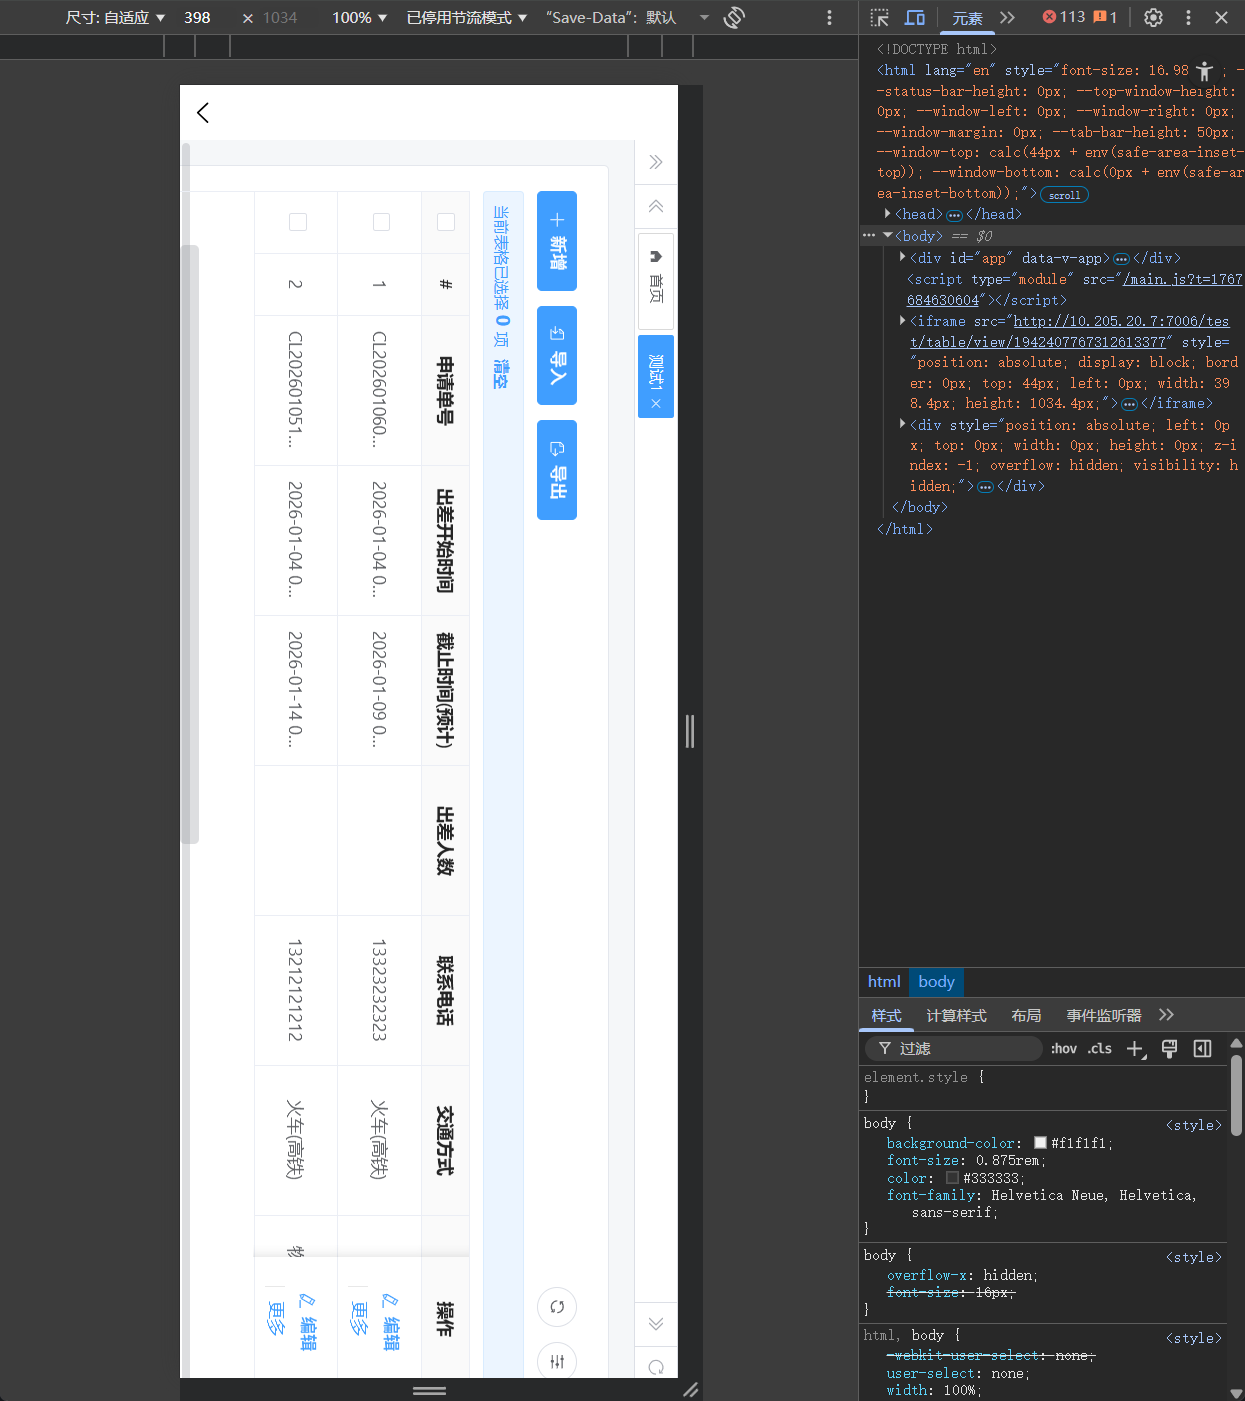Open the table column settings icon

click(557, 1361)
